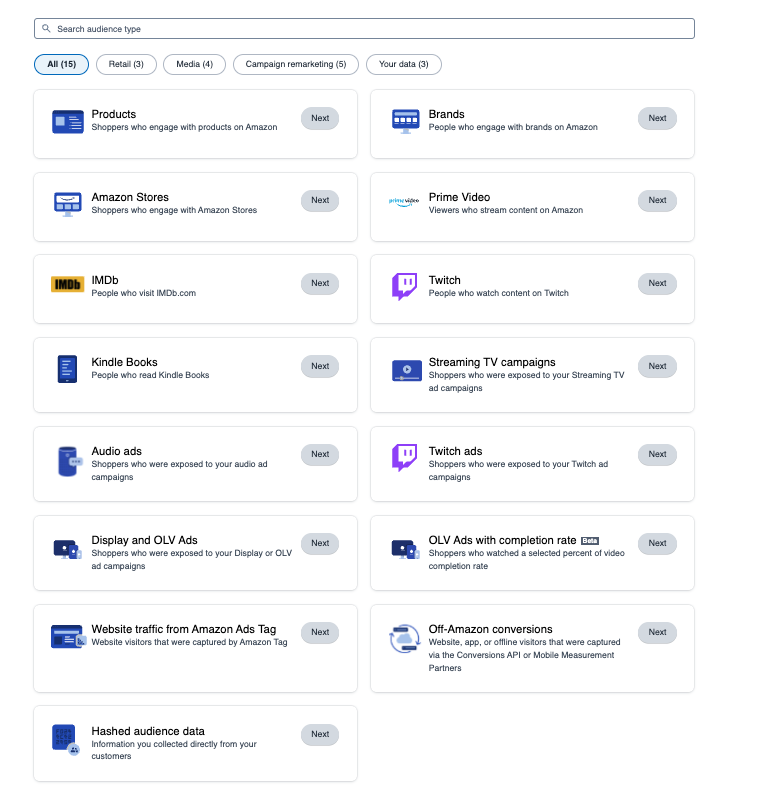The width and height of the screenshot is (766, 796).
Task: Click the "Prime Video" title text
Action: pyautogui.click(x=459, y=197)
